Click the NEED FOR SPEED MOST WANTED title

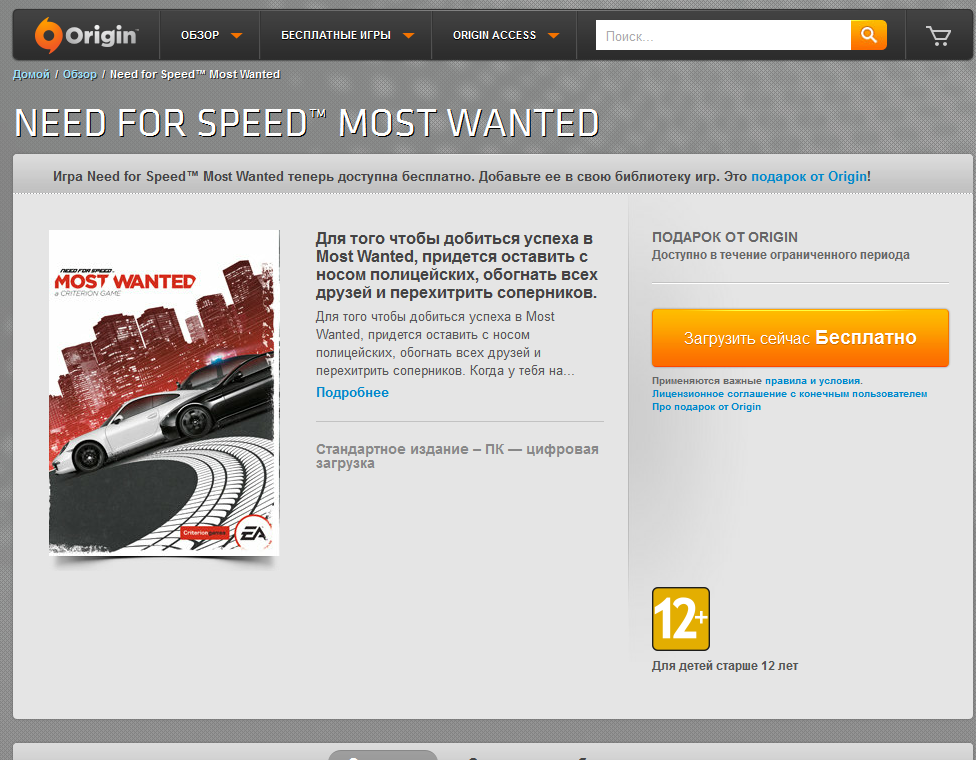click(x=306, y=123)
